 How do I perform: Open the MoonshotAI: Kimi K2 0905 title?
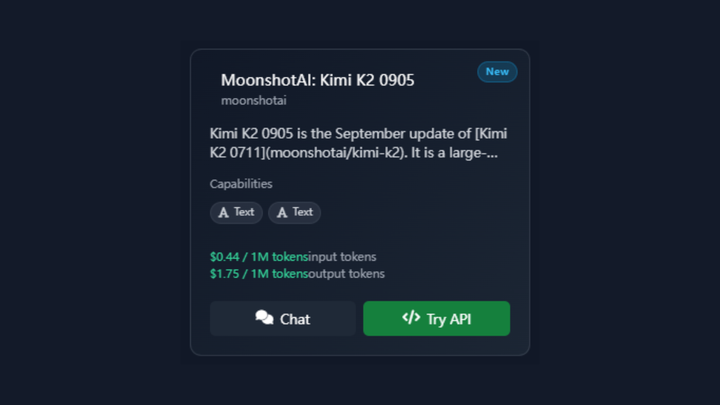click(x=317, y=80)
